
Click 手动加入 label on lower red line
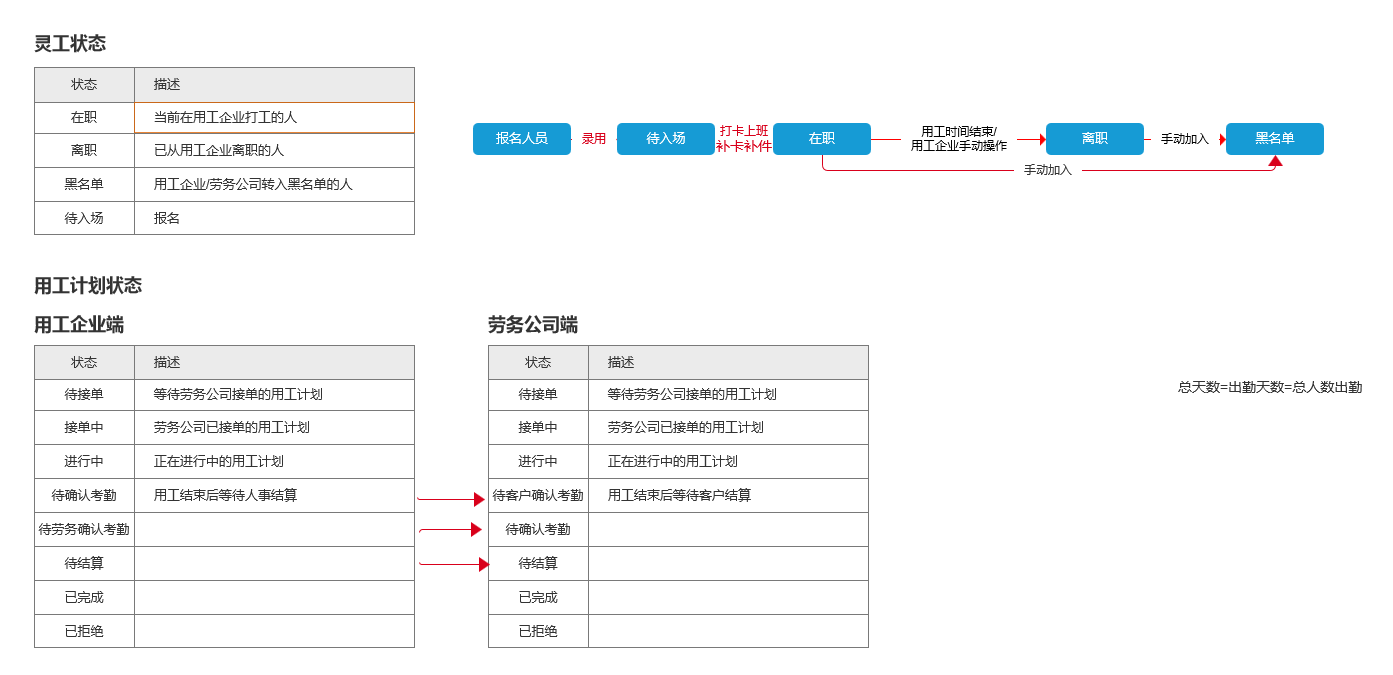[x=1048, y=170]
